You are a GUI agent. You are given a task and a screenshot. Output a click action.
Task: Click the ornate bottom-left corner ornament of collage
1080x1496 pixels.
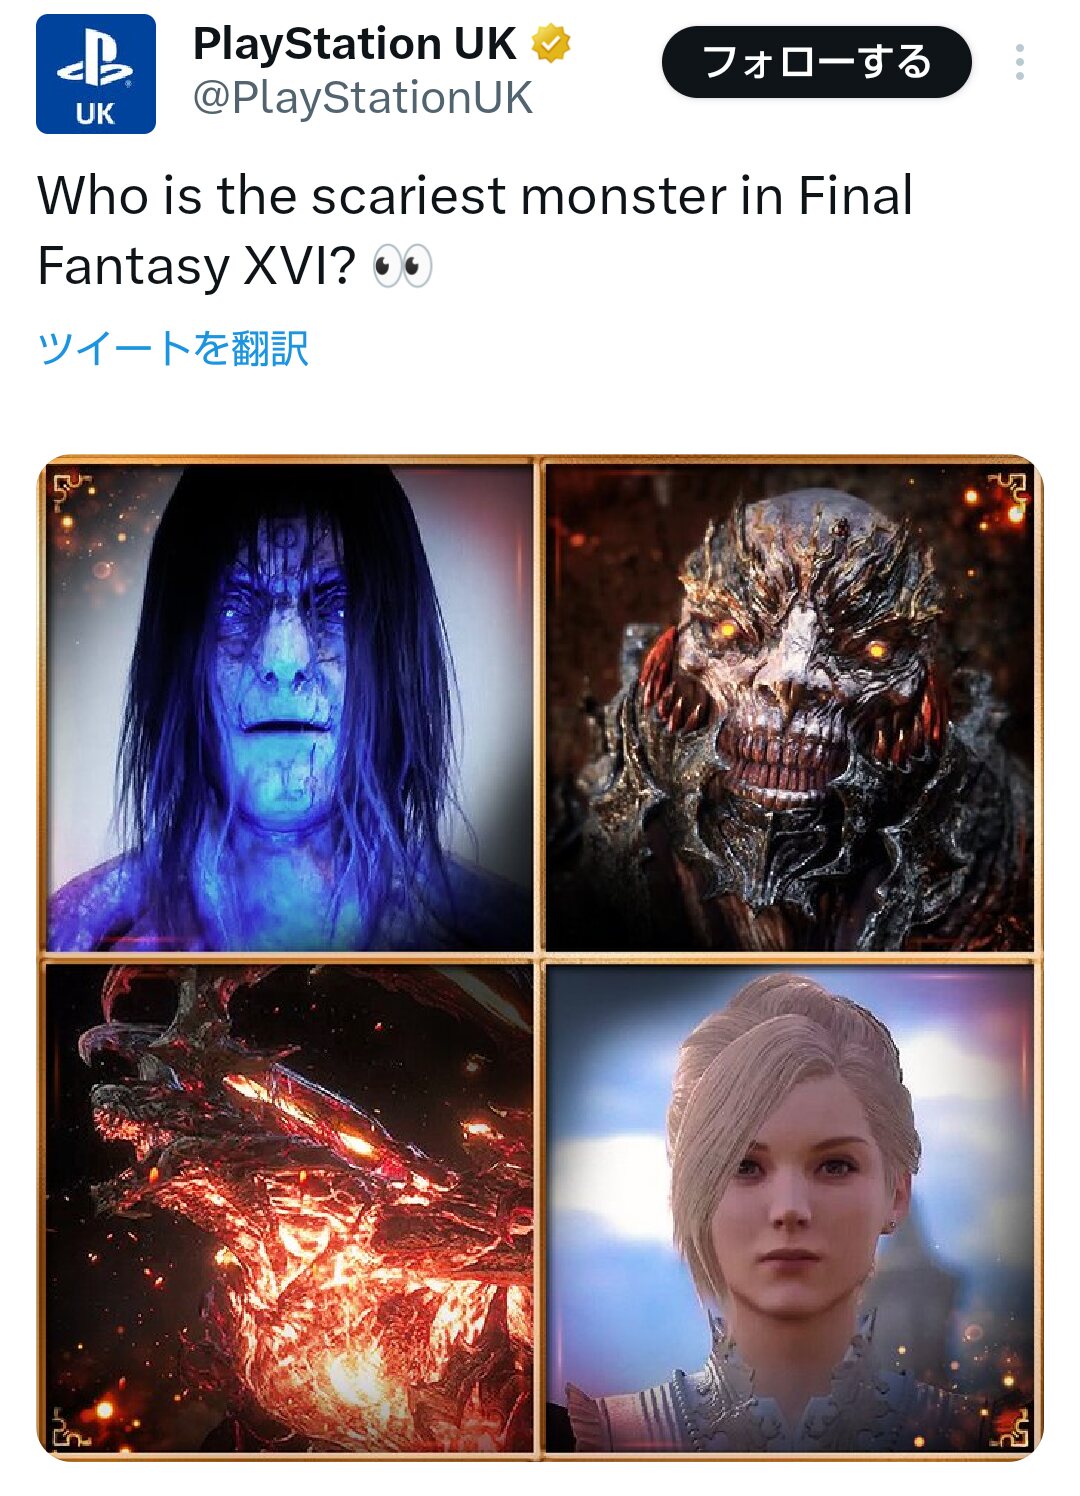click(x=72, y=1427)
